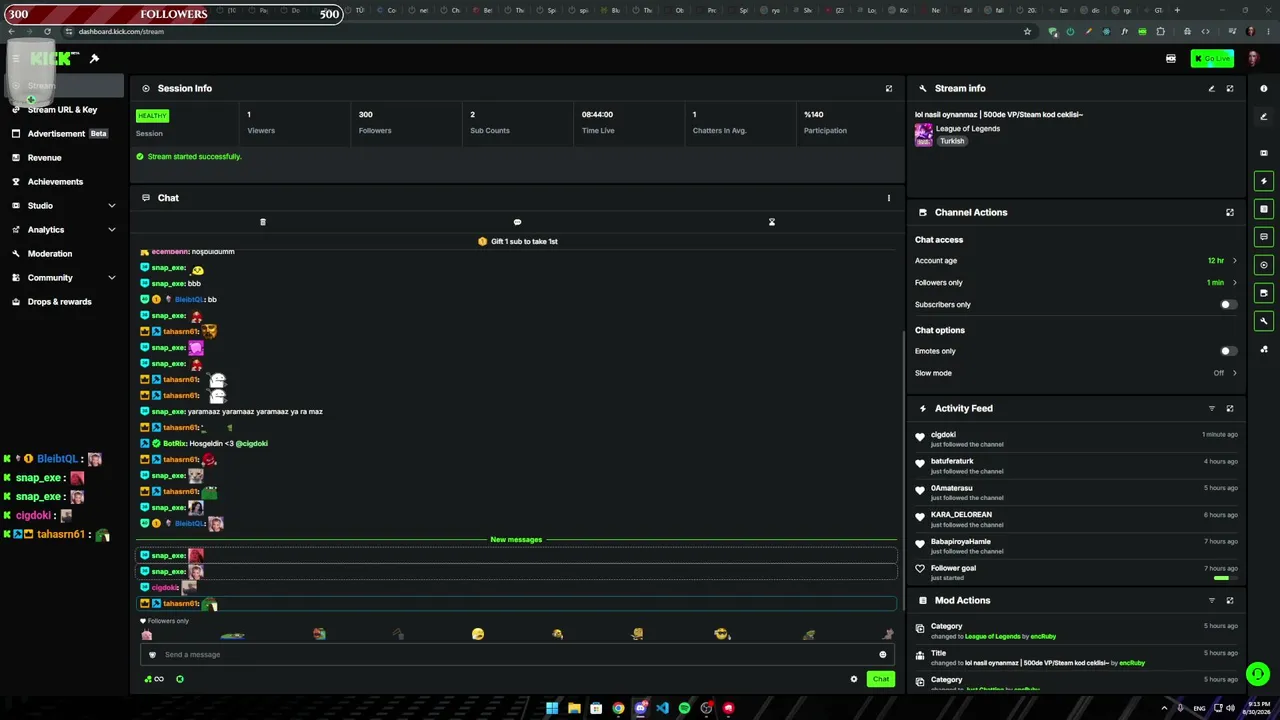Click username KARA_DELOREAN in Activity Feed
The width and height of the screenshot is (1280, 720).
(x=961, y=514)
